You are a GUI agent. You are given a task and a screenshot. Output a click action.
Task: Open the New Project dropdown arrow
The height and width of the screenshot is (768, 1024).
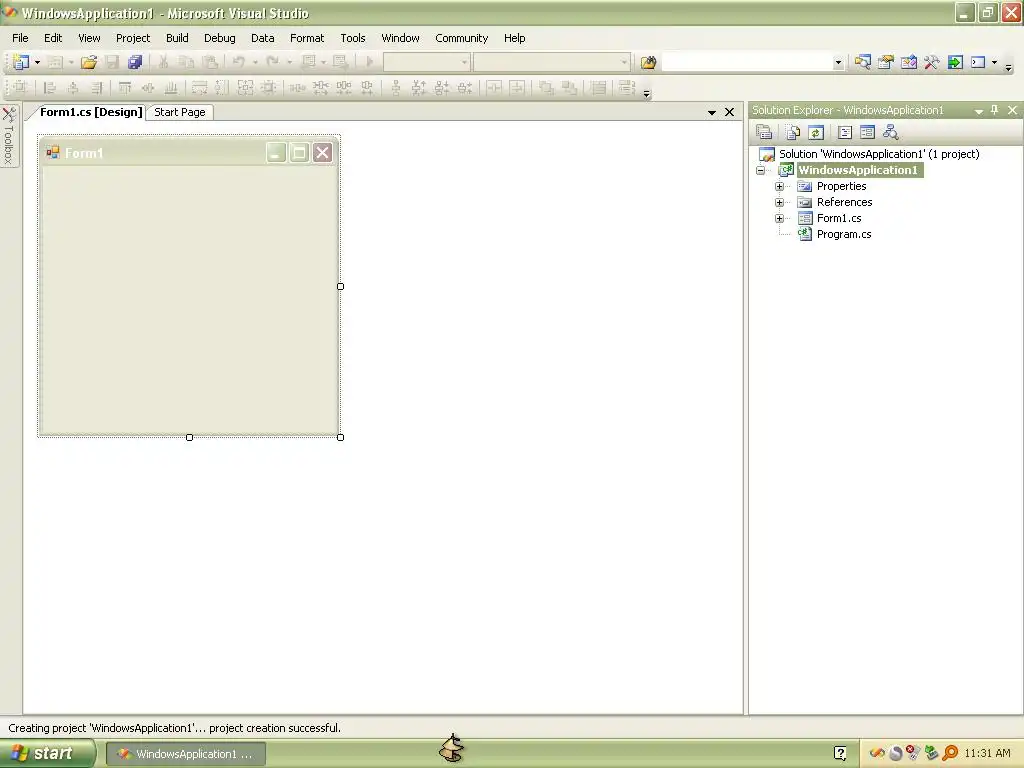[x=37, y=62]
